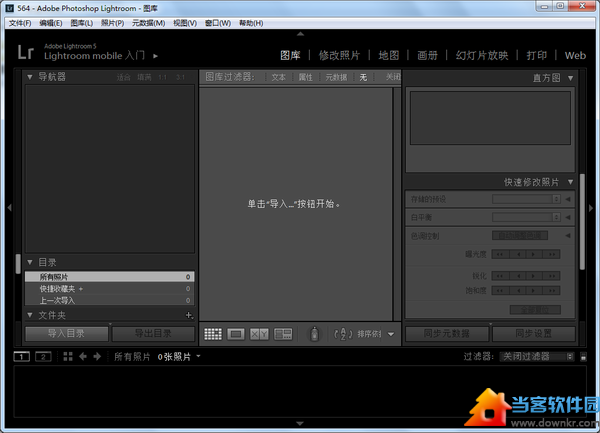This screenshot has width=600, height=433.
Task: Switch to Grid view icon in toolbar
Action: pyautogui.click(x=213, y=334)
